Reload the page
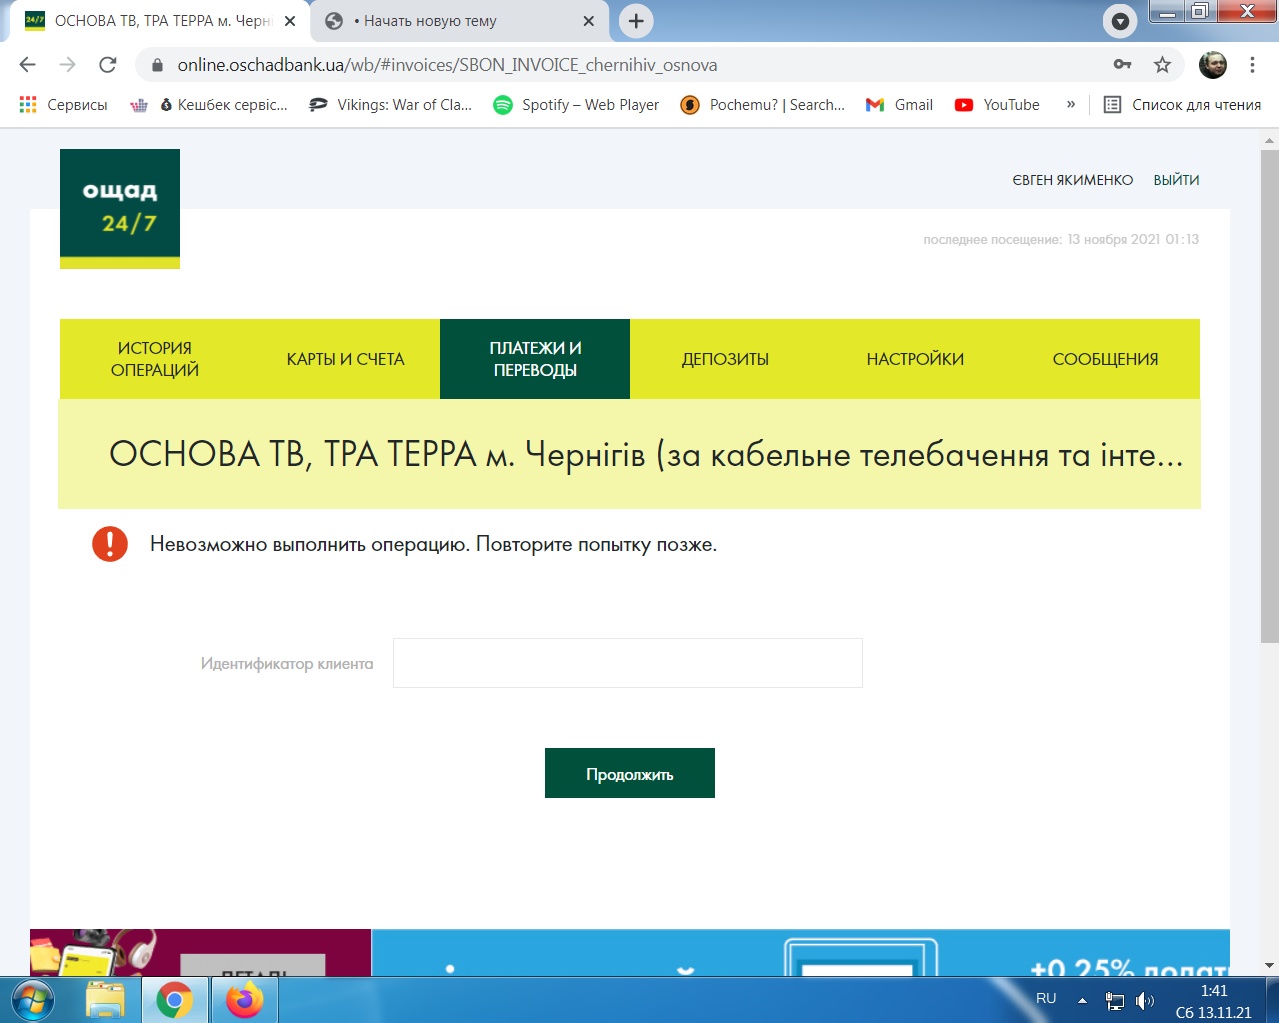The image size is (1279, 1023). pos(108,65)
